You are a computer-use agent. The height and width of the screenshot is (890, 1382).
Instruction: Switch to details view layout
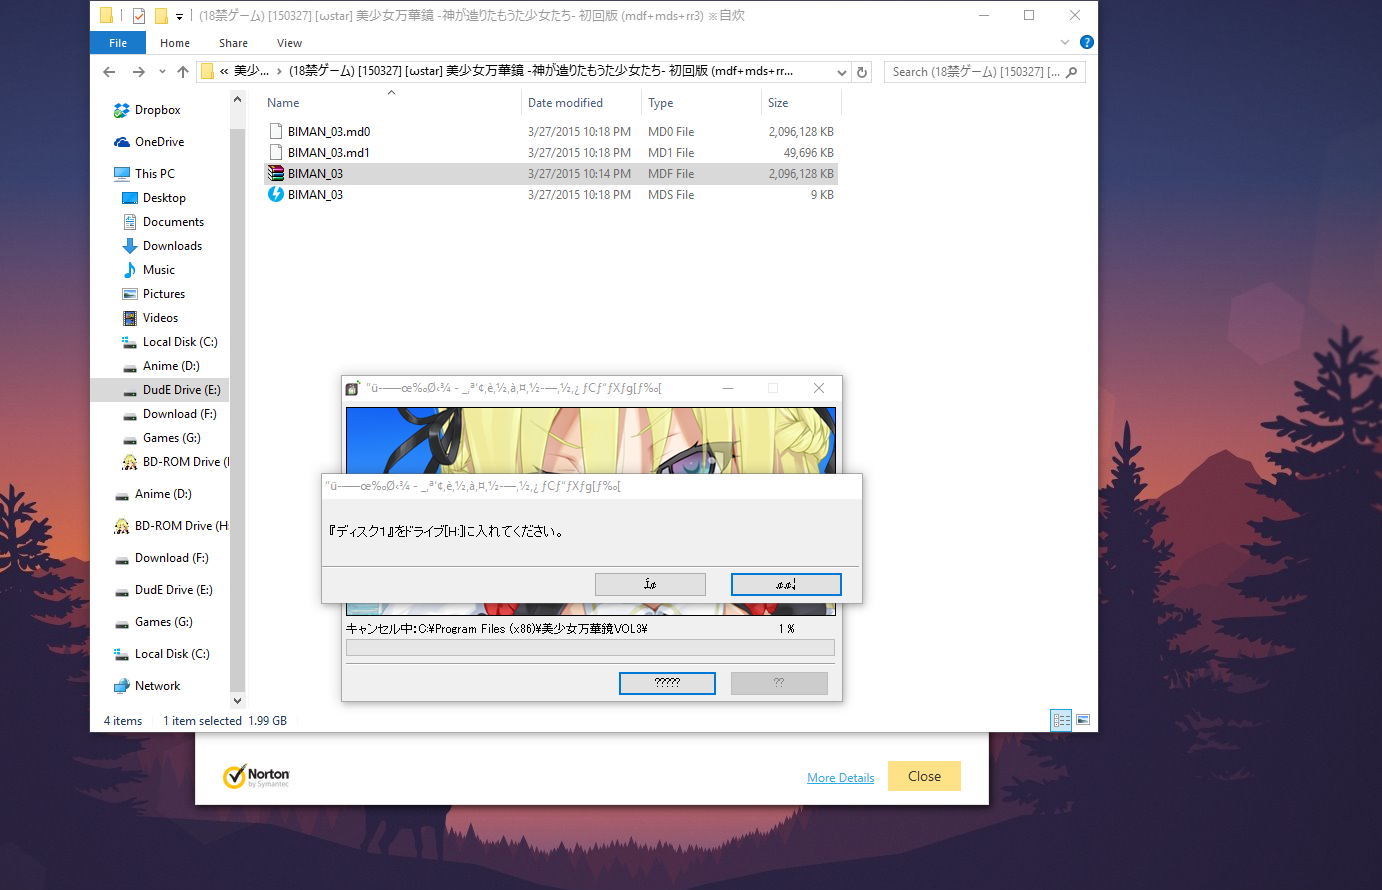pos(1061,720)
